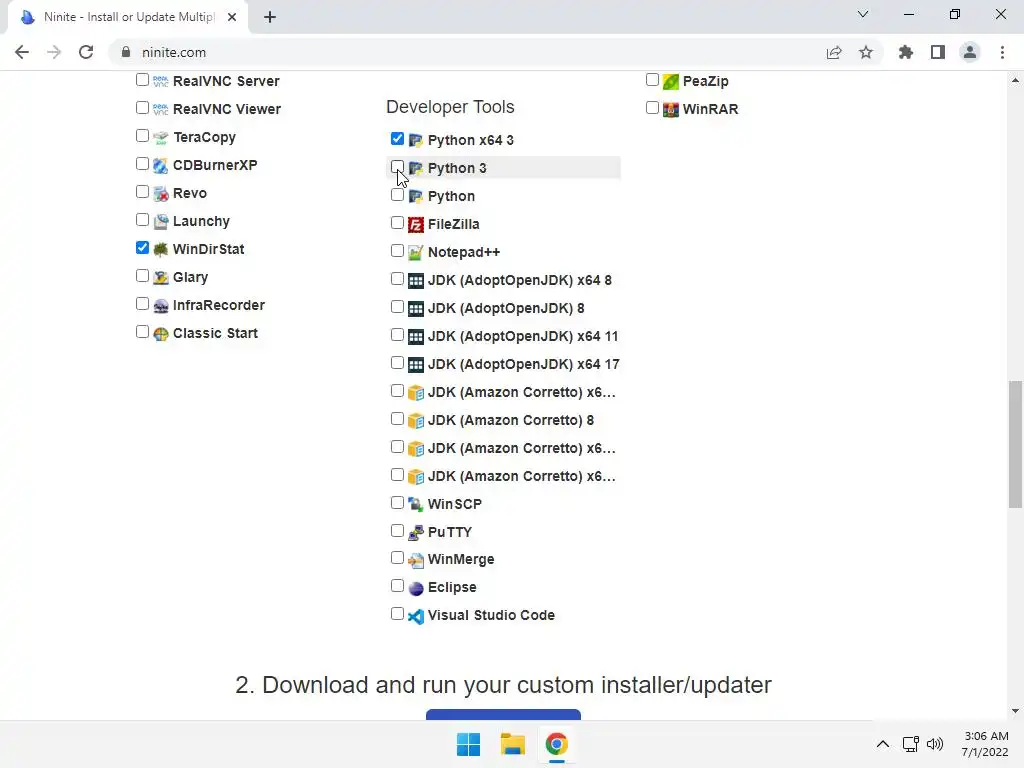Click the WinSCP app icon
Viewport: 1024px width, 768px height.
click(416, 504)
